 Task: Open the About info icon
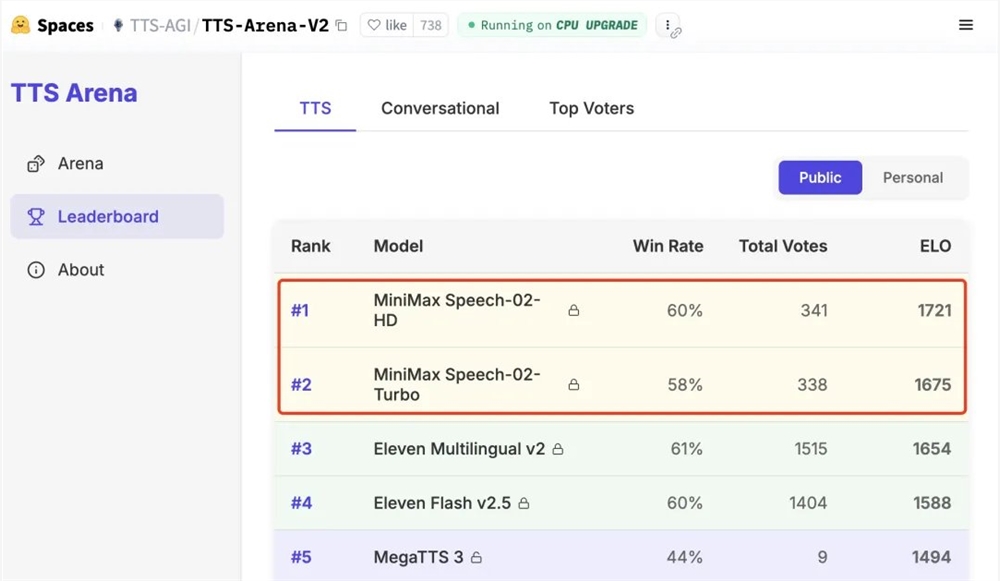tap(36, 270)
